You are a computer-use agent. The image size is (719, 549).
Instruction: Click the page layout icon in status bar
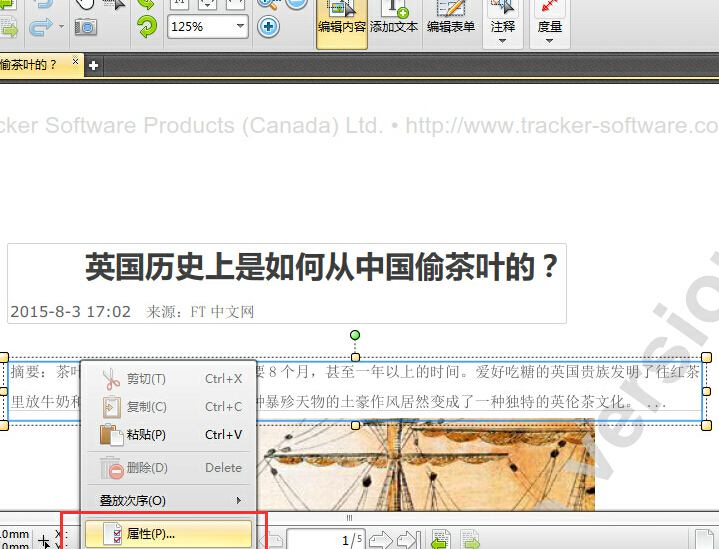[x=703, y=539]
